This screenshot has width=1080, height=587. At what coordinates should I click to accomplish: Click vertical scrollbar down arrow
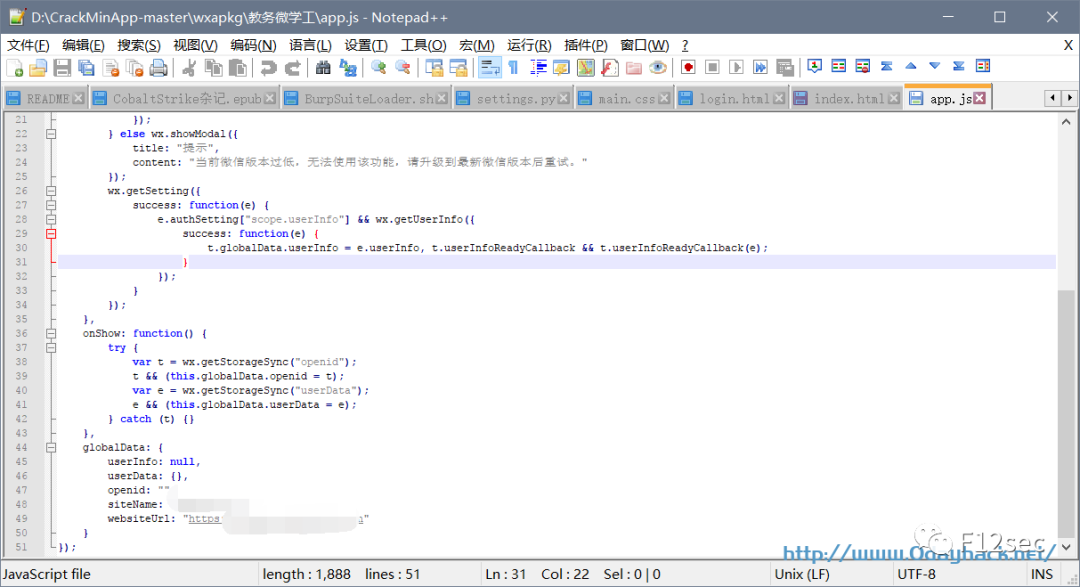[1066, 547]
